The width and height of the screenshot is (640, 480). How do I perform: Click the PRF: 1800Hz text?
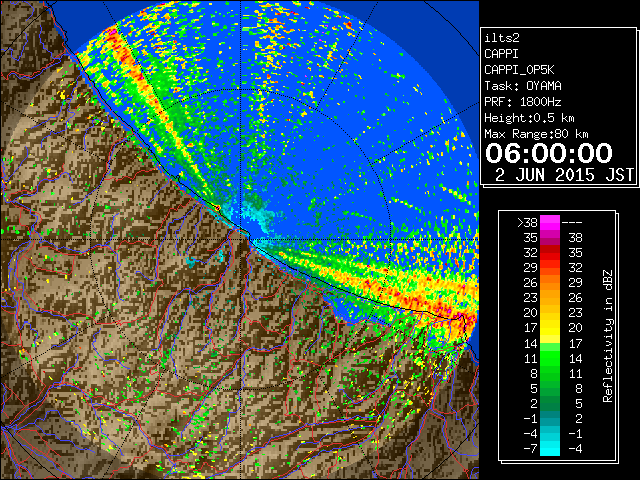point(523,102)
